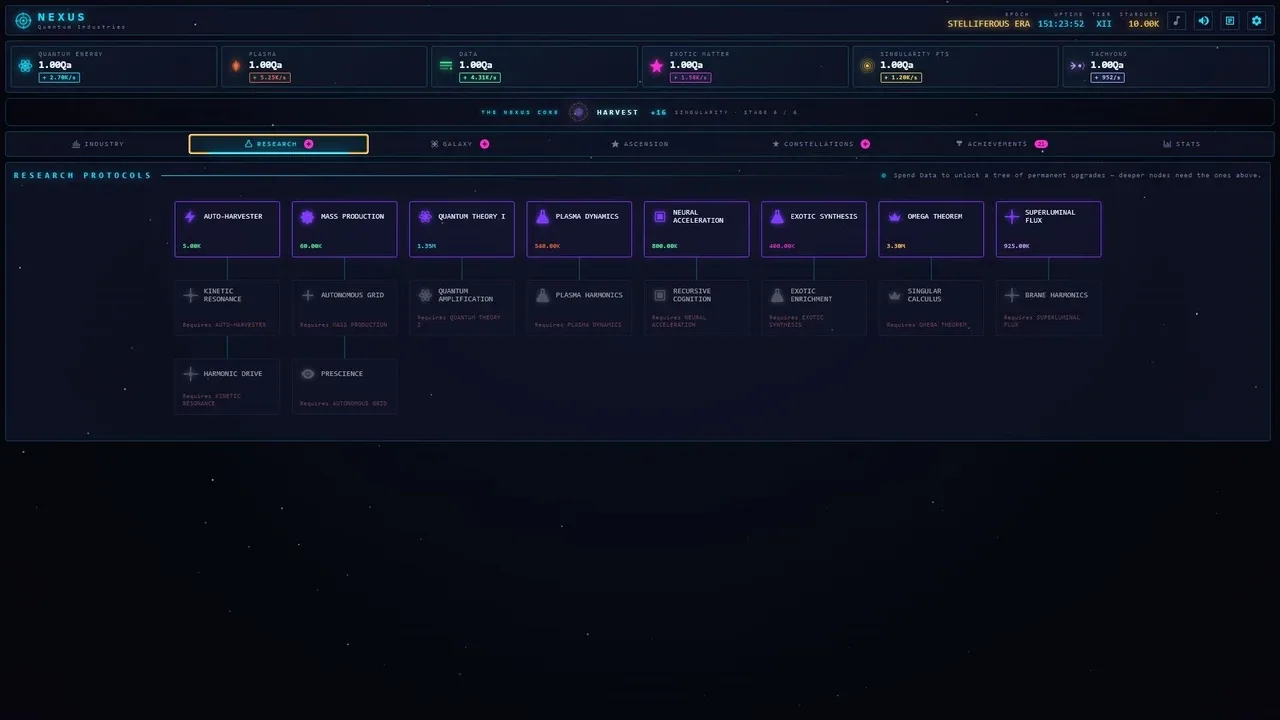Click the Nexus Core harvest orb
This screenshot has width=1280, height=720.
[x=578, y=112]
